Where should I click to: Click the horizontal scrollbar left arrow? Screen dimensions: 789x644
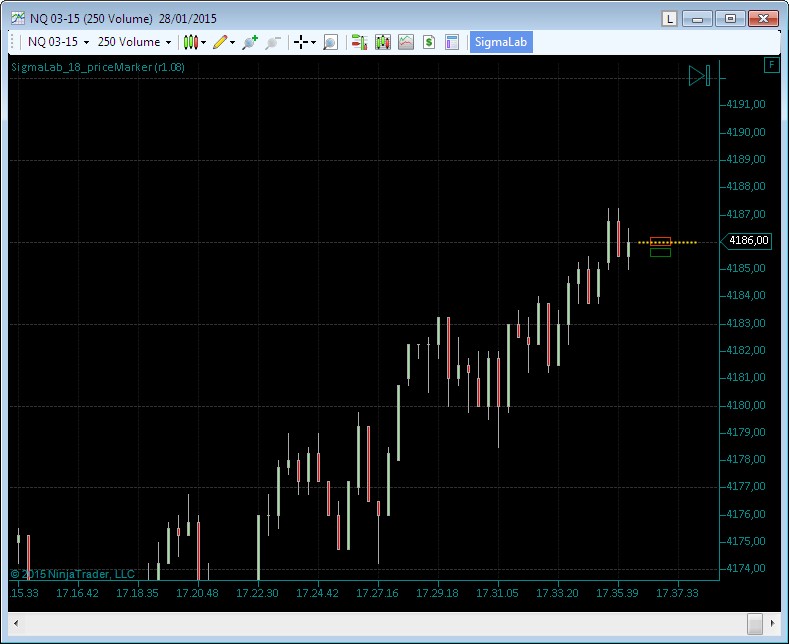(16, 624)
